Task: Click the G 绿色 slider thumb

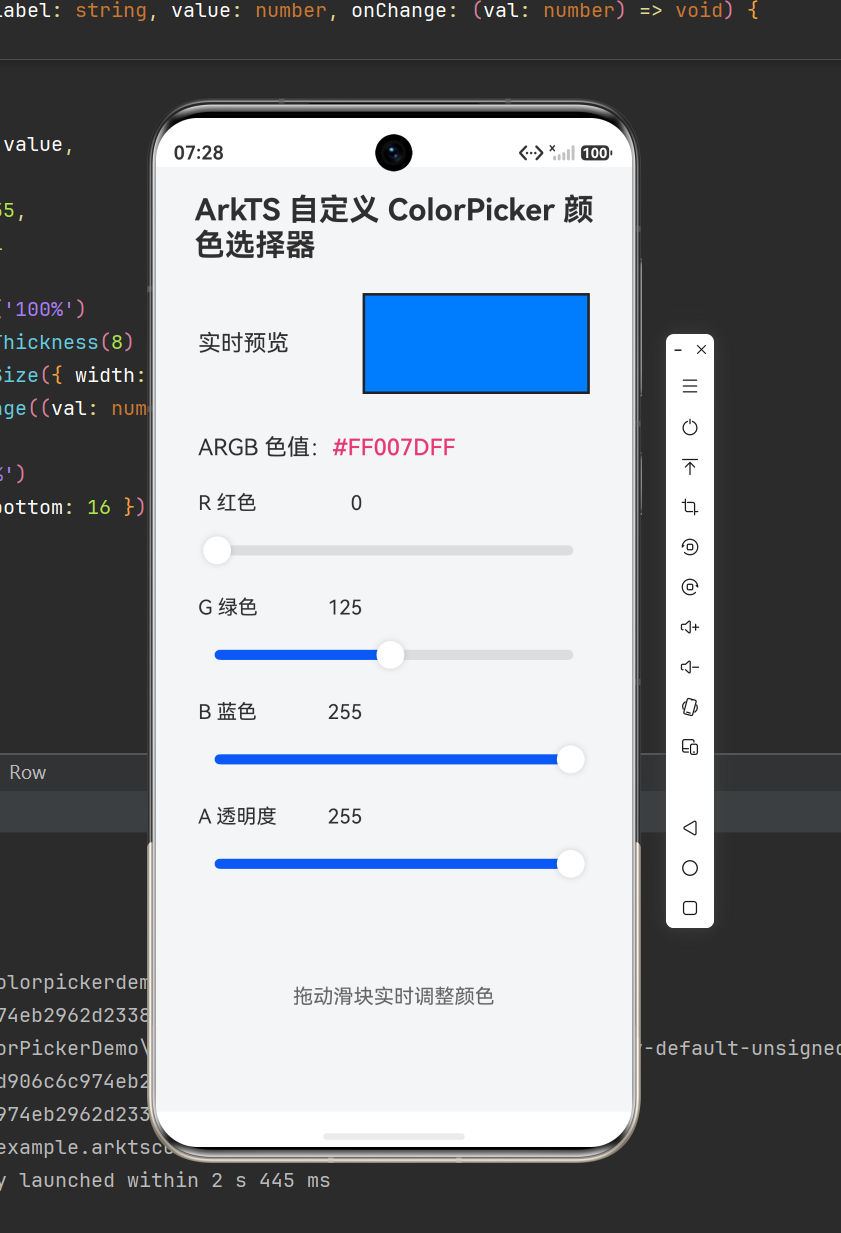Action: point(390,655)
